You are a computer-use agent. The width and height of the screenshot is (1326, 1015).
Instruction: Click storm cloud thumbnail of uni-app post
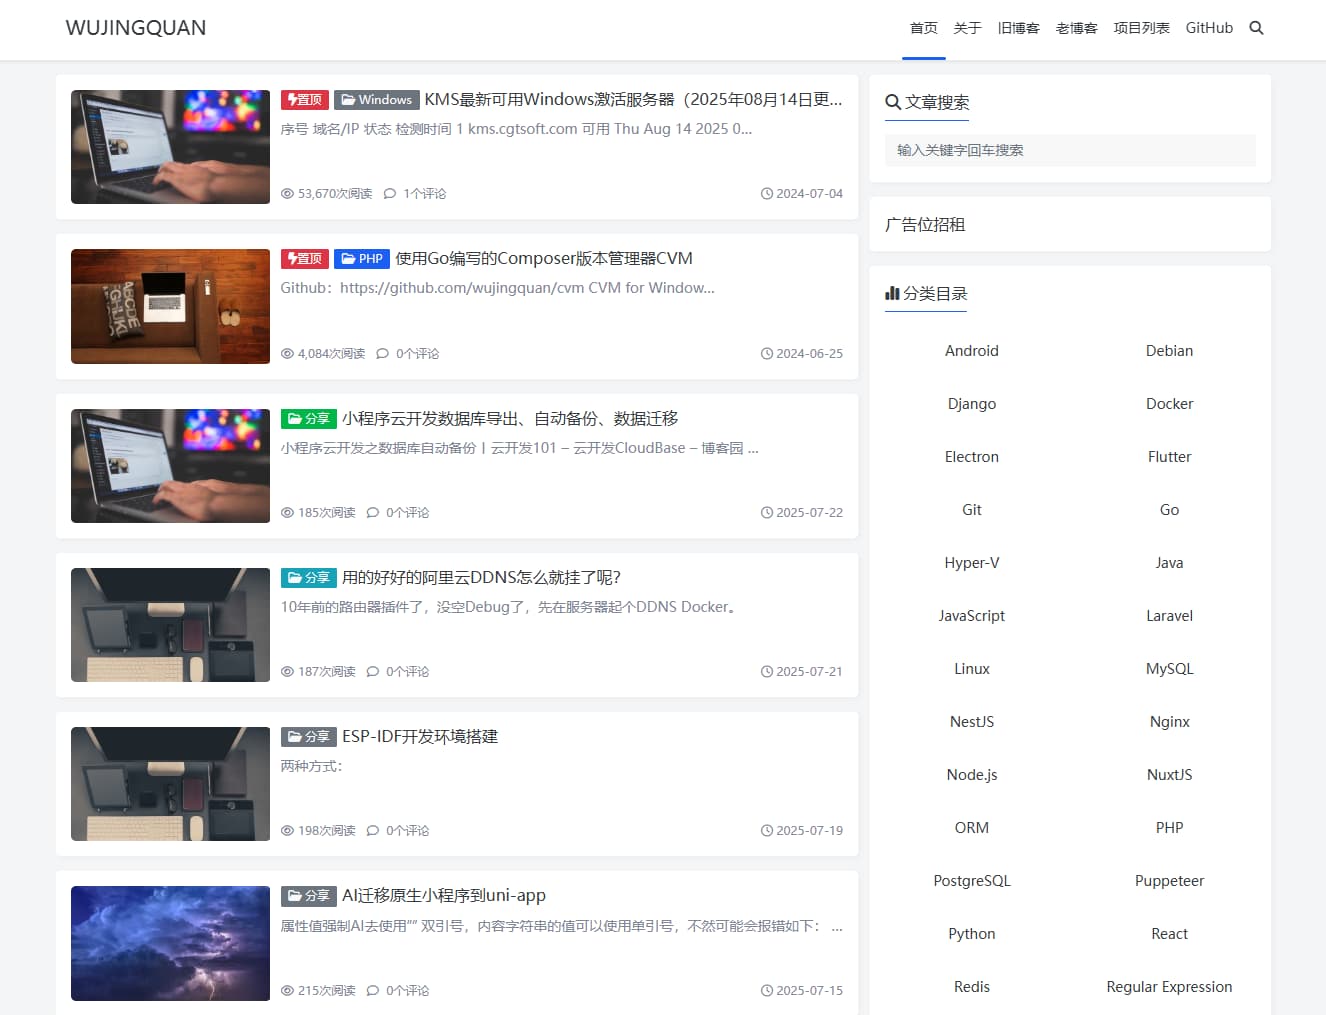[170, 943]
